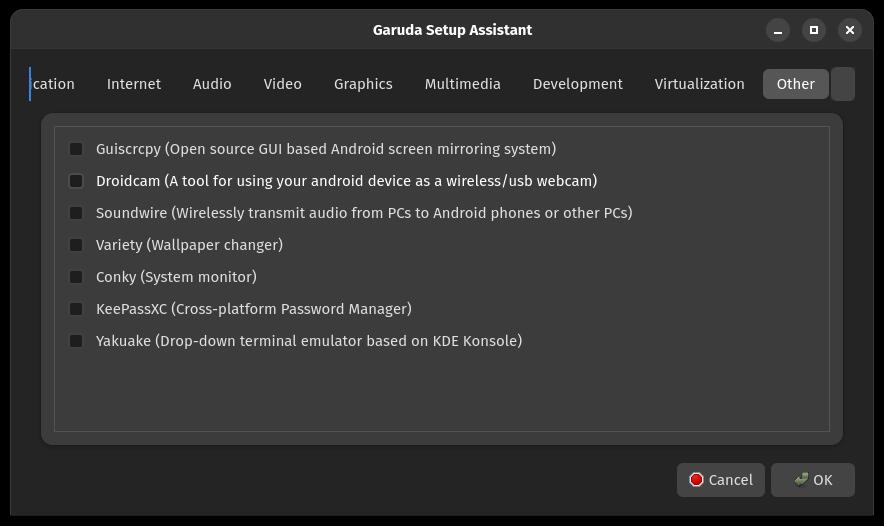Click the partially hidden 'cation' tab
The height and width of the screenshot is (526, 884).
pos(54,84)
